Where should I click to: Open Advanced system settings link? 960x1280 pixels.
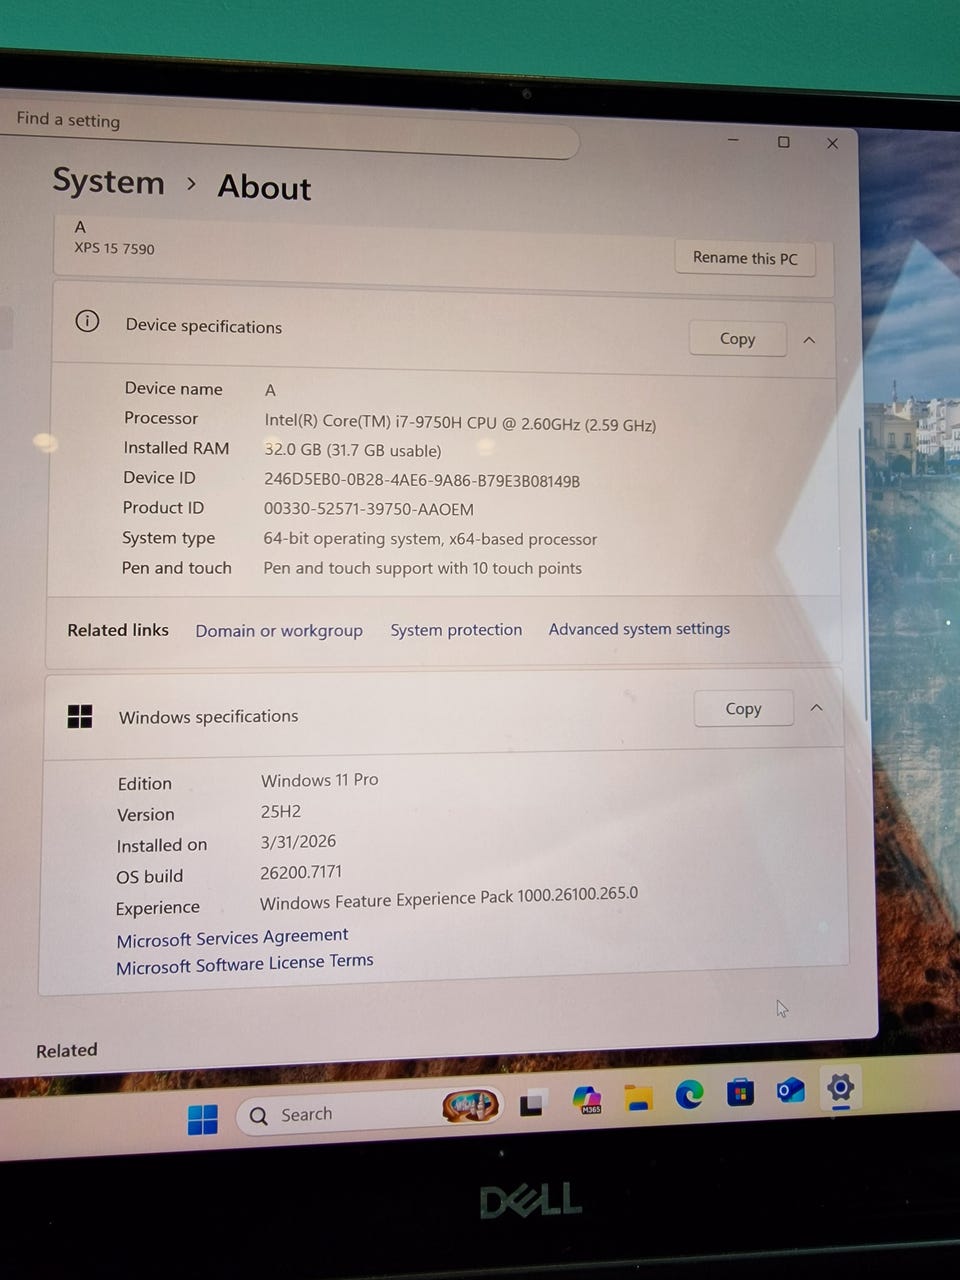[x=639, y=629]
